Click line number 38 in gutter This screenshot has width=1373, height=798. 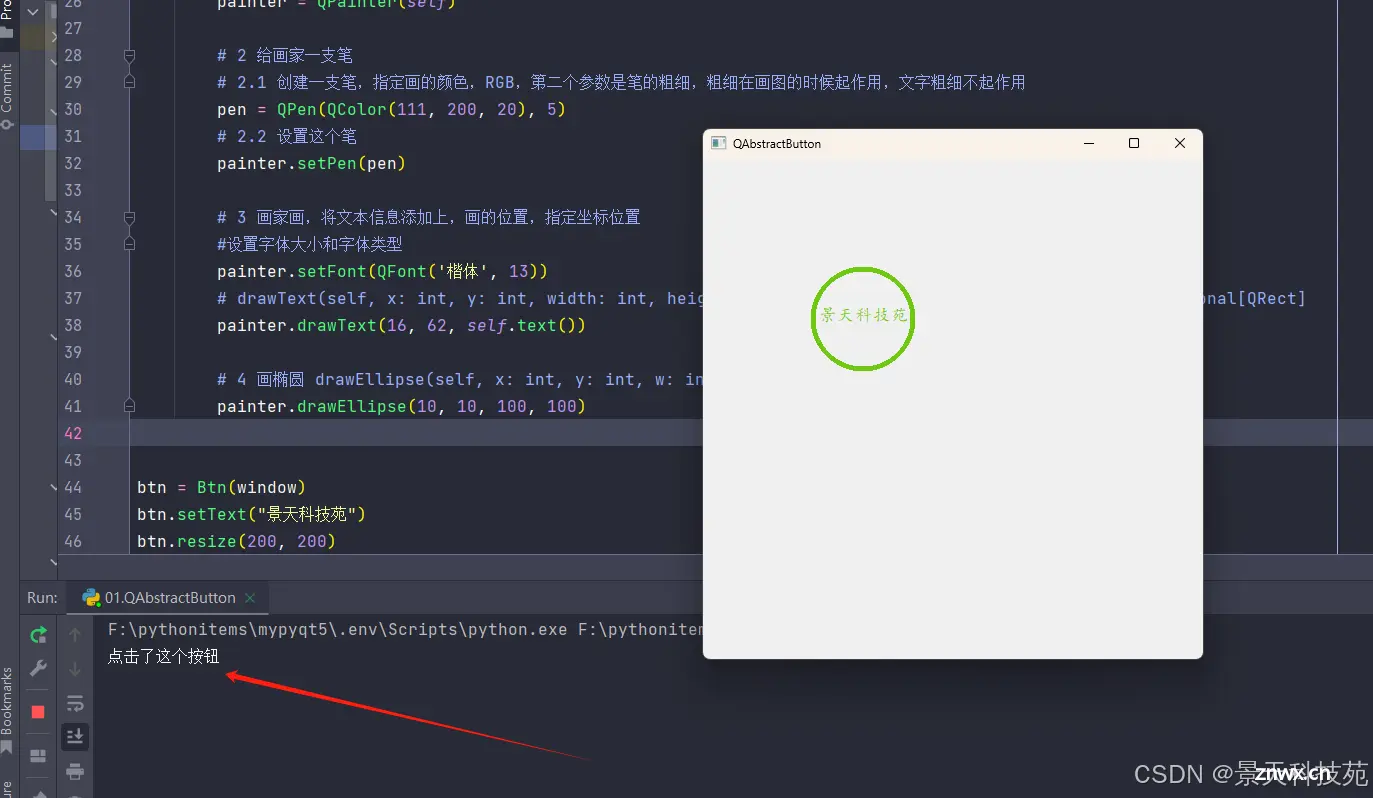pos(73,325)
